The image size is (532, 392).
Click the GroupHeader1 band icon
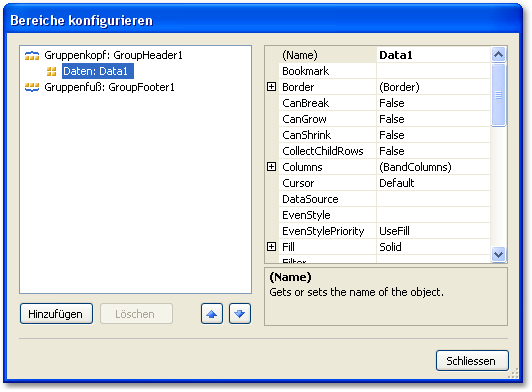coord(32,55)
